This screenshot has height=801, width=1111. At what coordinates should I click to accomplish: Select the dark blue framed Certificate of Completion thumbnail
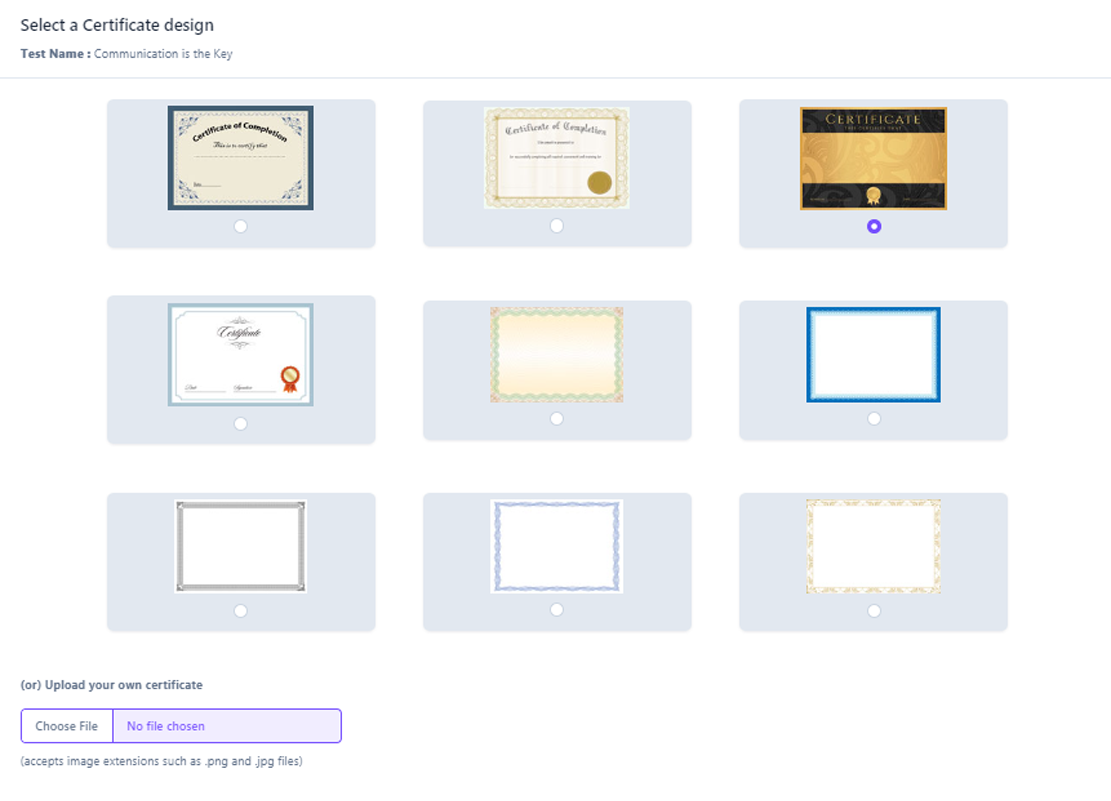pos(240,158)
